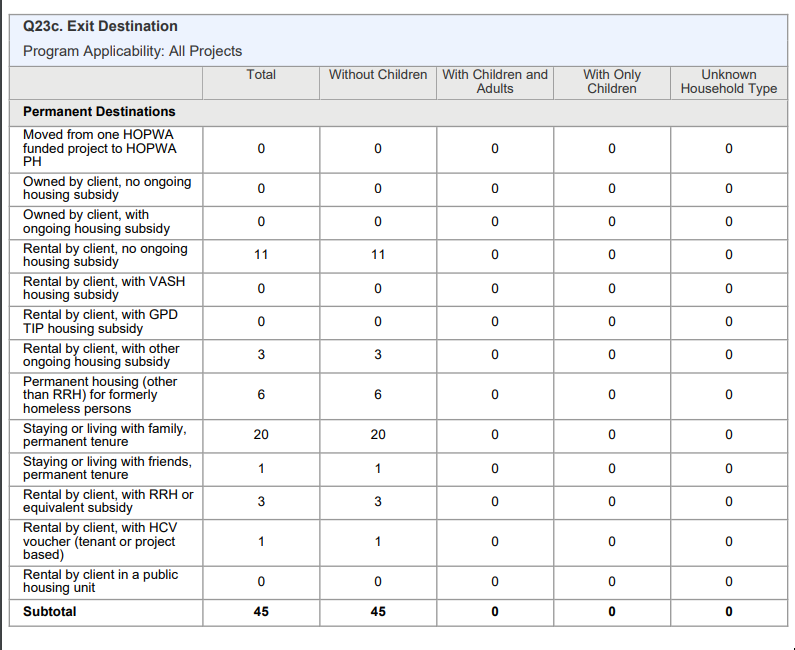Image resolution: width=795 pixels, height=650 pixels.
Task: Click 'Rental by client, with RRH' row label
Action: 108,501
